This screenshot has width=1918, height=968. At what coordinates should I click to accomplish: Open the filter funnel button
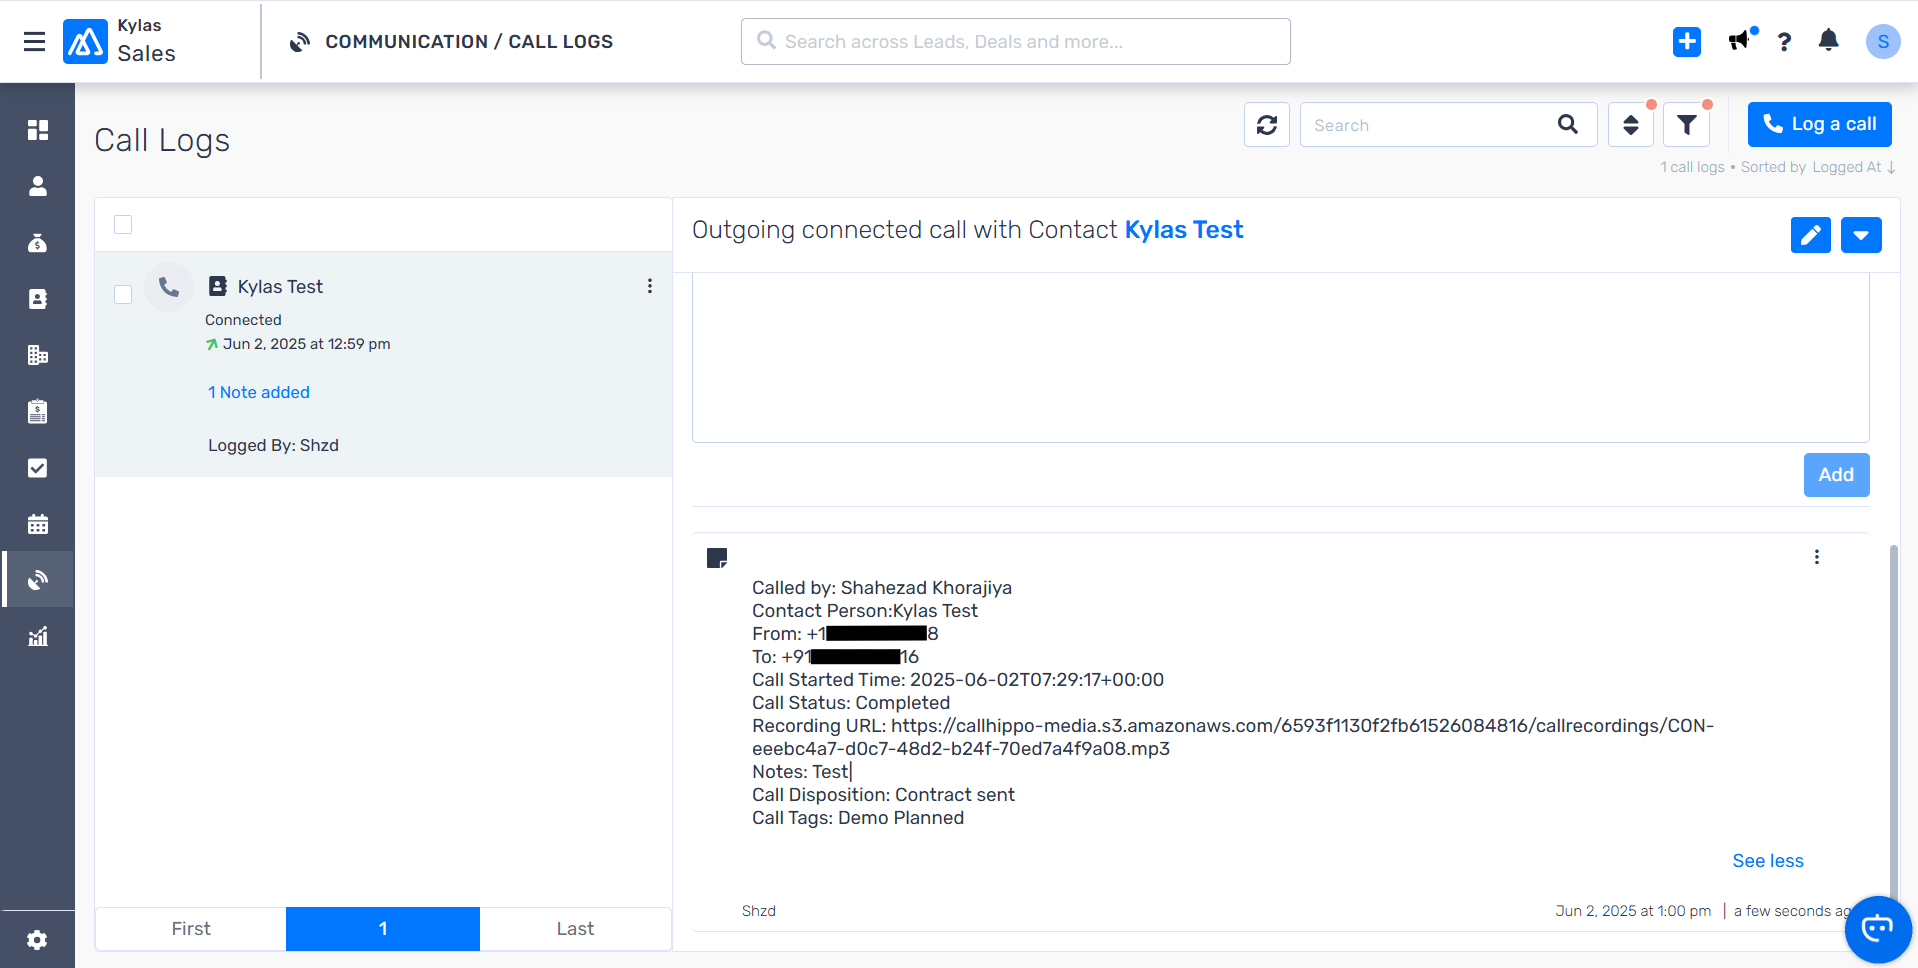tap(1686, 125)
